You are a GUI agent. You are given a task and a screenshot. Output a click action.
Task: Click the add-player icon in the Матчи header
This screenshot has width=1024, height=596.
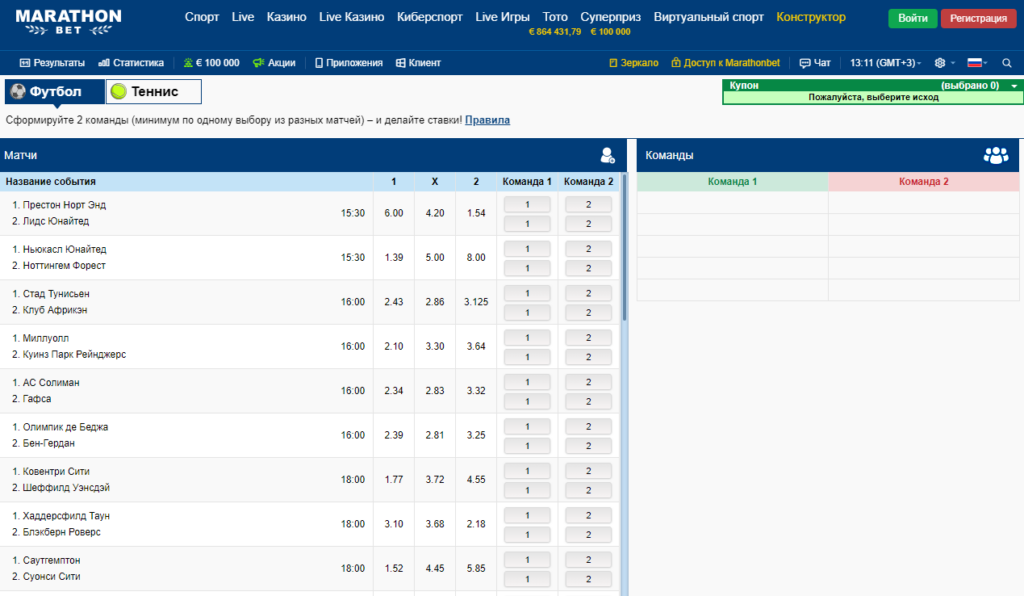pyautogui.click(x=607, y=155)
